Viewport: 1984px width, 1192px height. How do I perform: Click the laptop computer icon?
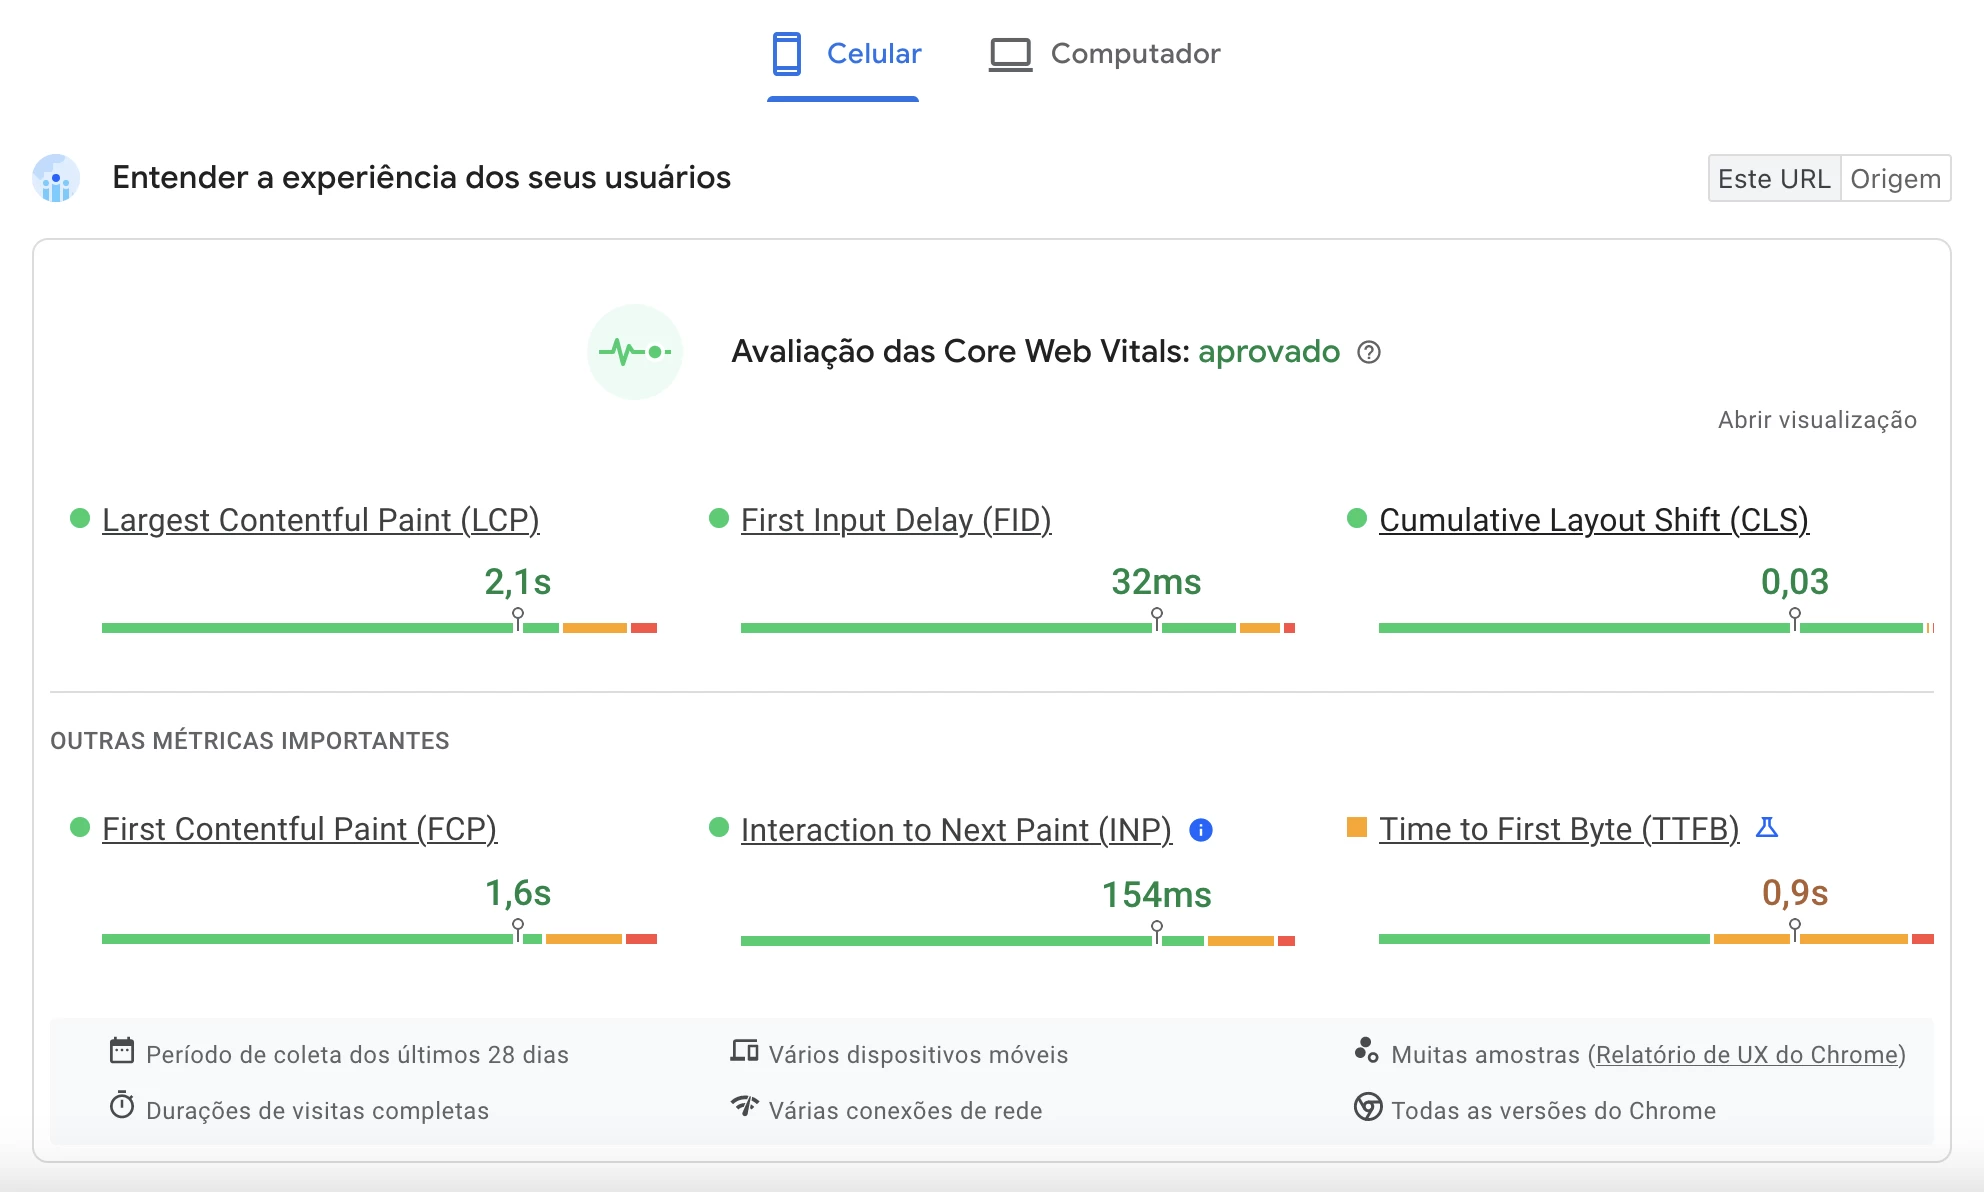pyautogui.click(x=1010, y=54)
